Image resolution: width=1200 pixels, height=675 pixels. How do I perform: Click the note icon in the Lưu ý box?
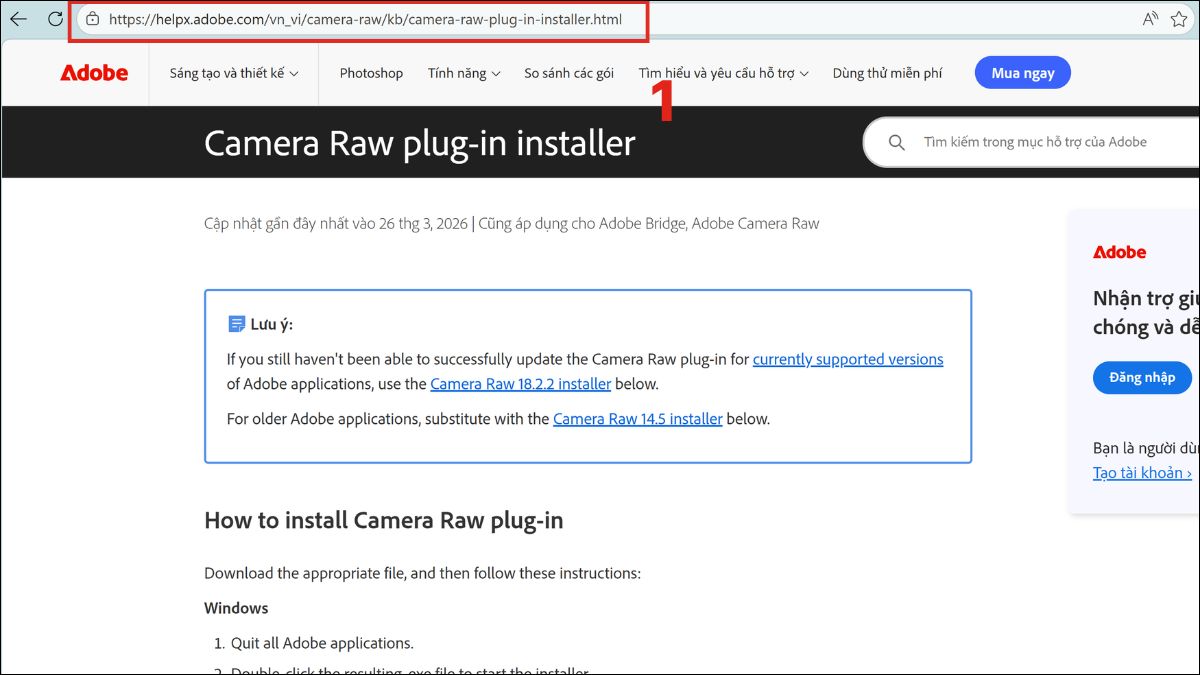pyautogui.click(x=236, y=322)
